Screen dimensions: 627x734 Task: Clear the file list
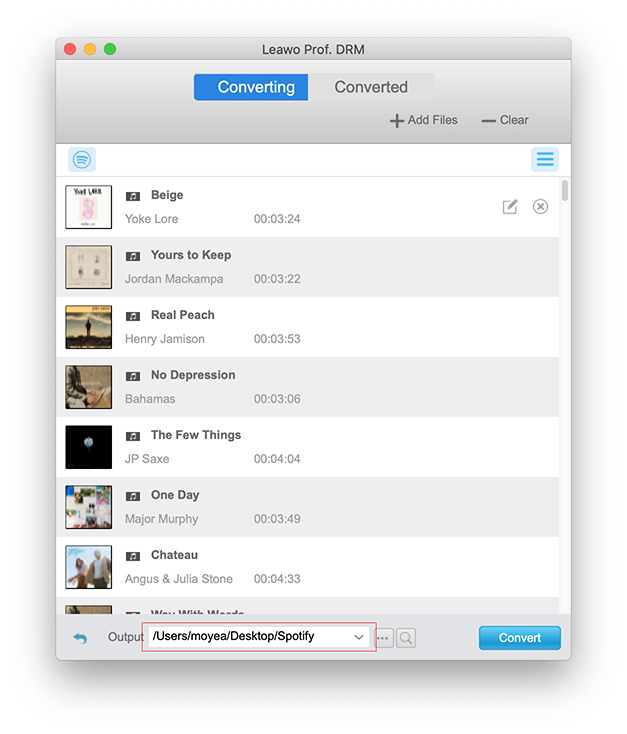coord(505,120)
